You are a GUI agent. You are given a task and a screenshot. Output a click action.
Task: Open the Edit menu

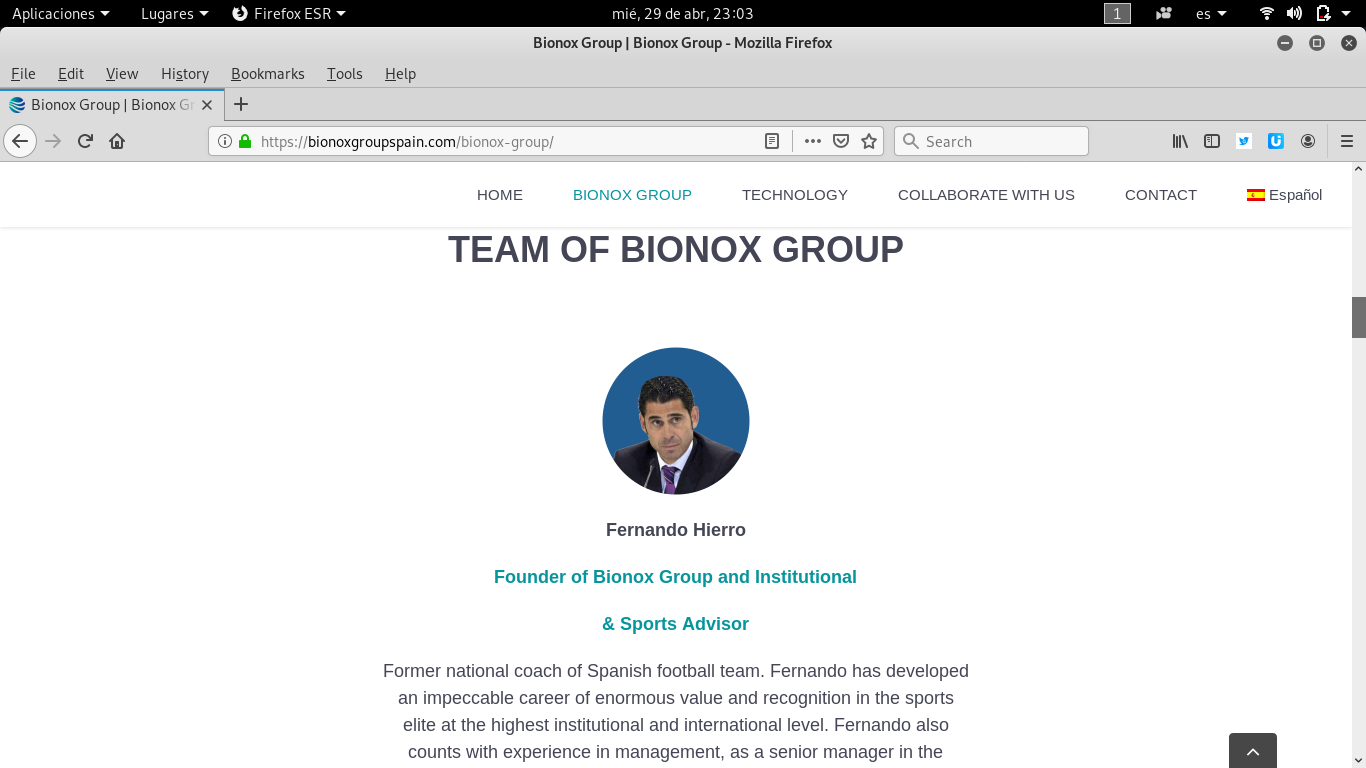(x=71, y=73)
